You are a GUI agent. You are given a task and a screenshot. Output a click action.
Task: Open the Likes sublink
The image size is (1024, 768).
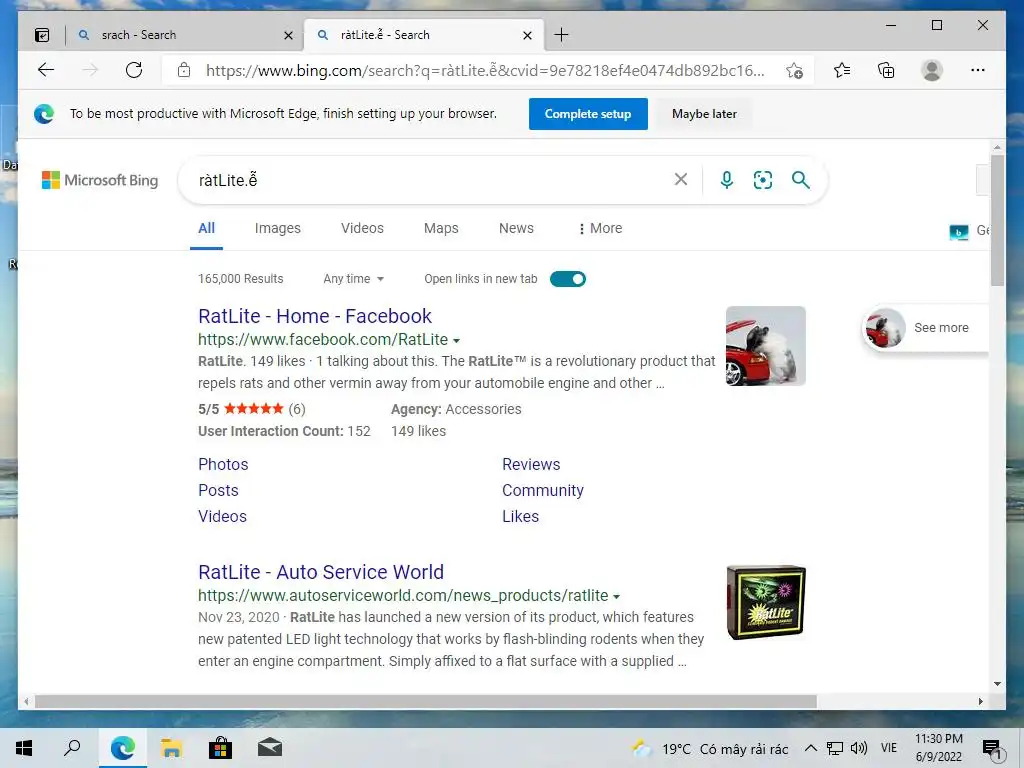(x=520, y=517)
